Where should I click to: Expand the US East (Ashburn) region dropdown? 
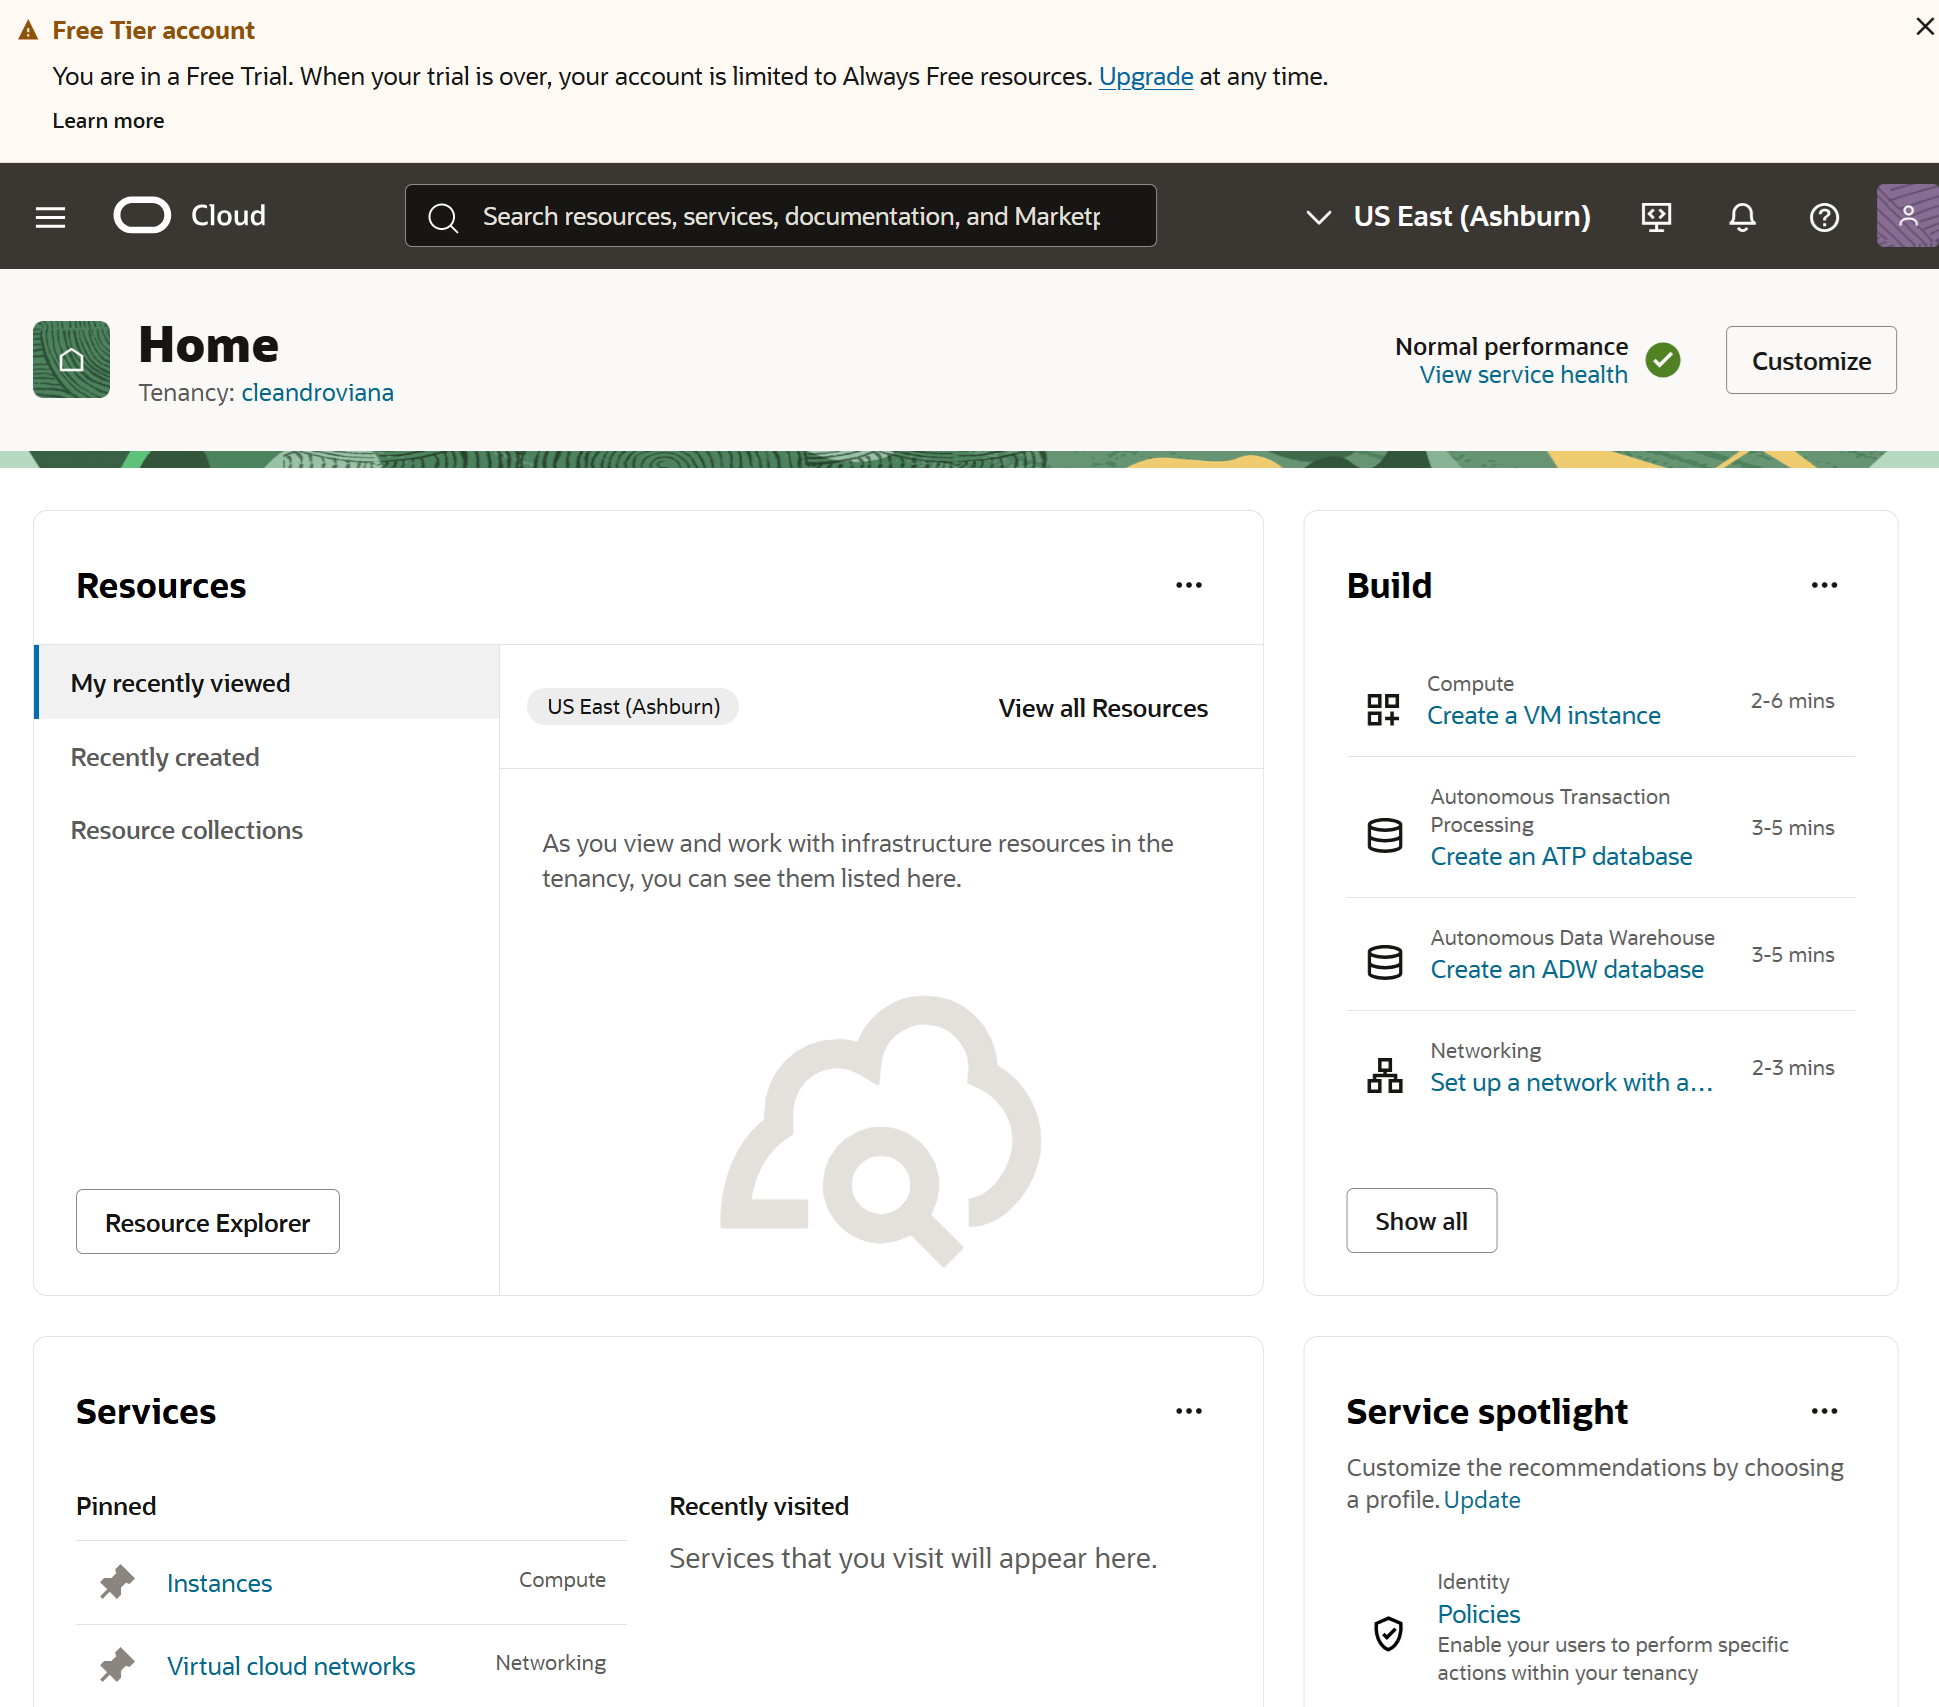(x=1448, y=217)
